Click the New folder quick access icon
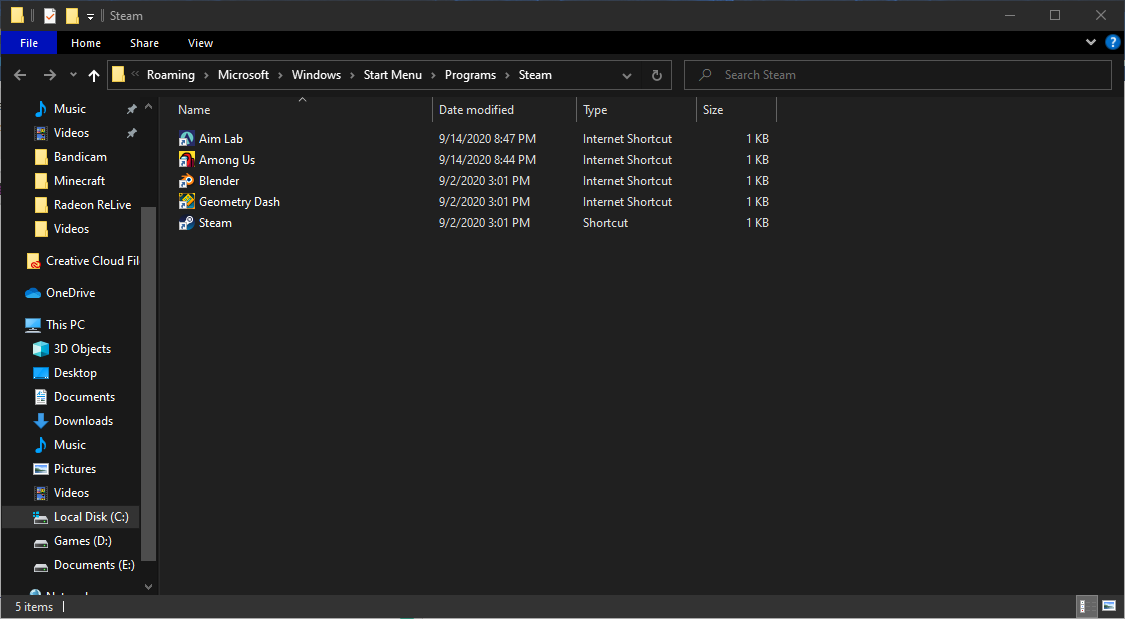Screen dimensions: 1125x619 [72, 16]
